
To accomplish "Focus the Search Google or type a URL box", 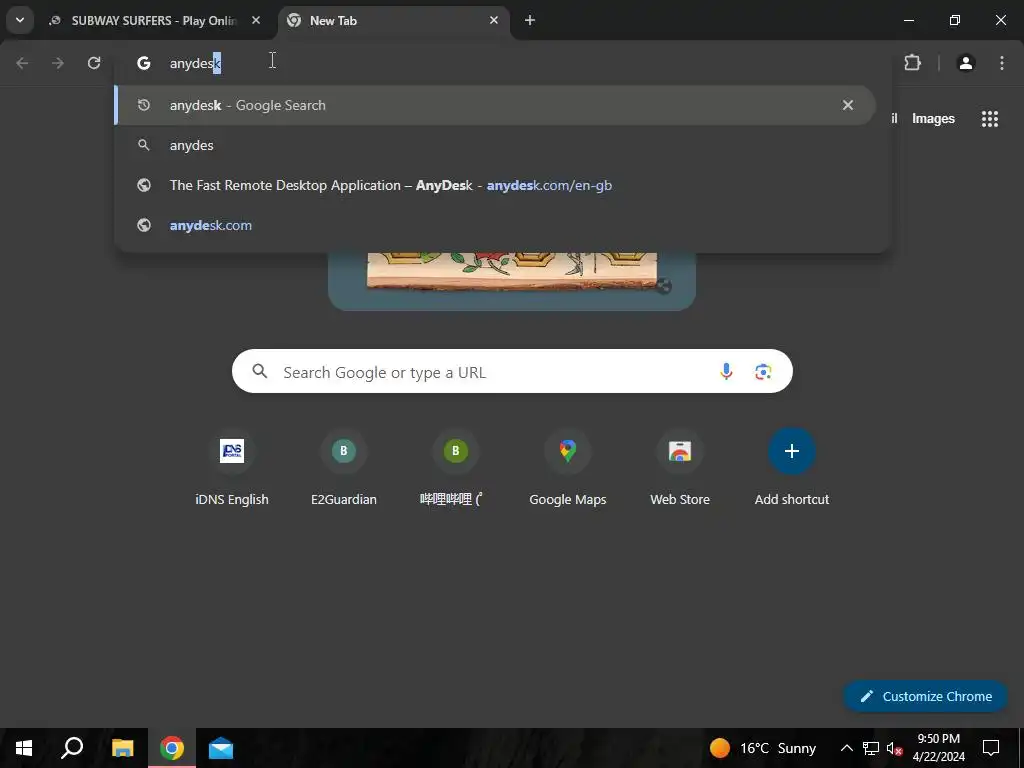I will tap(512, 372).
